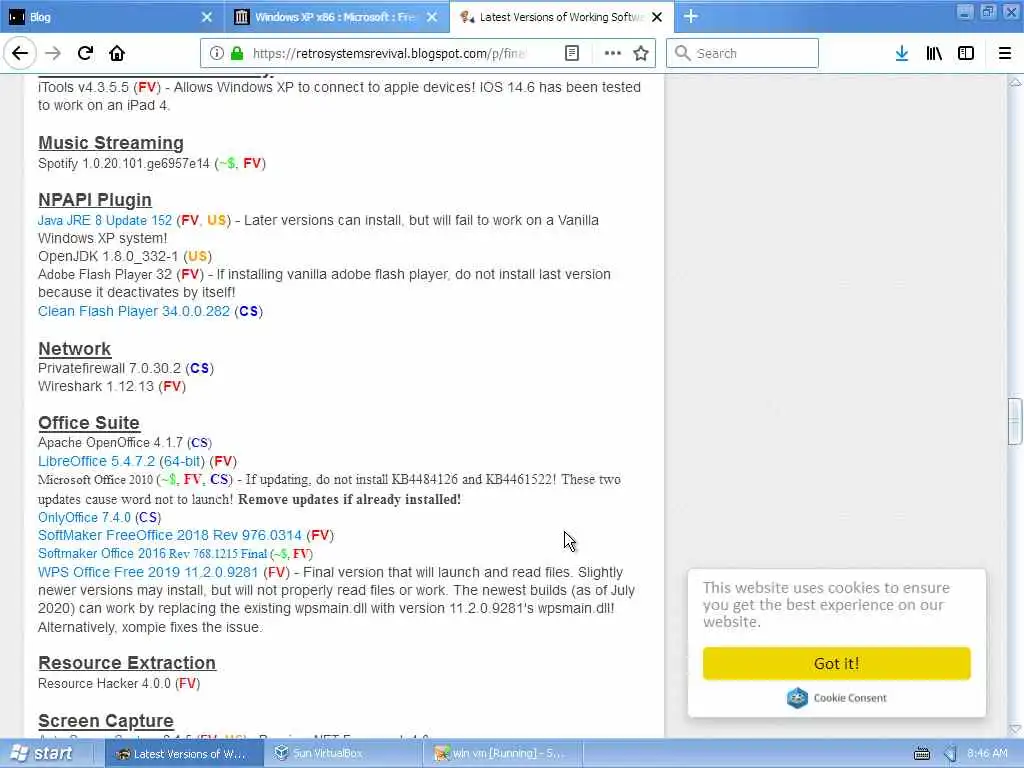Toggle reader view in address bar
The image size is (1024, 768).
571,53
